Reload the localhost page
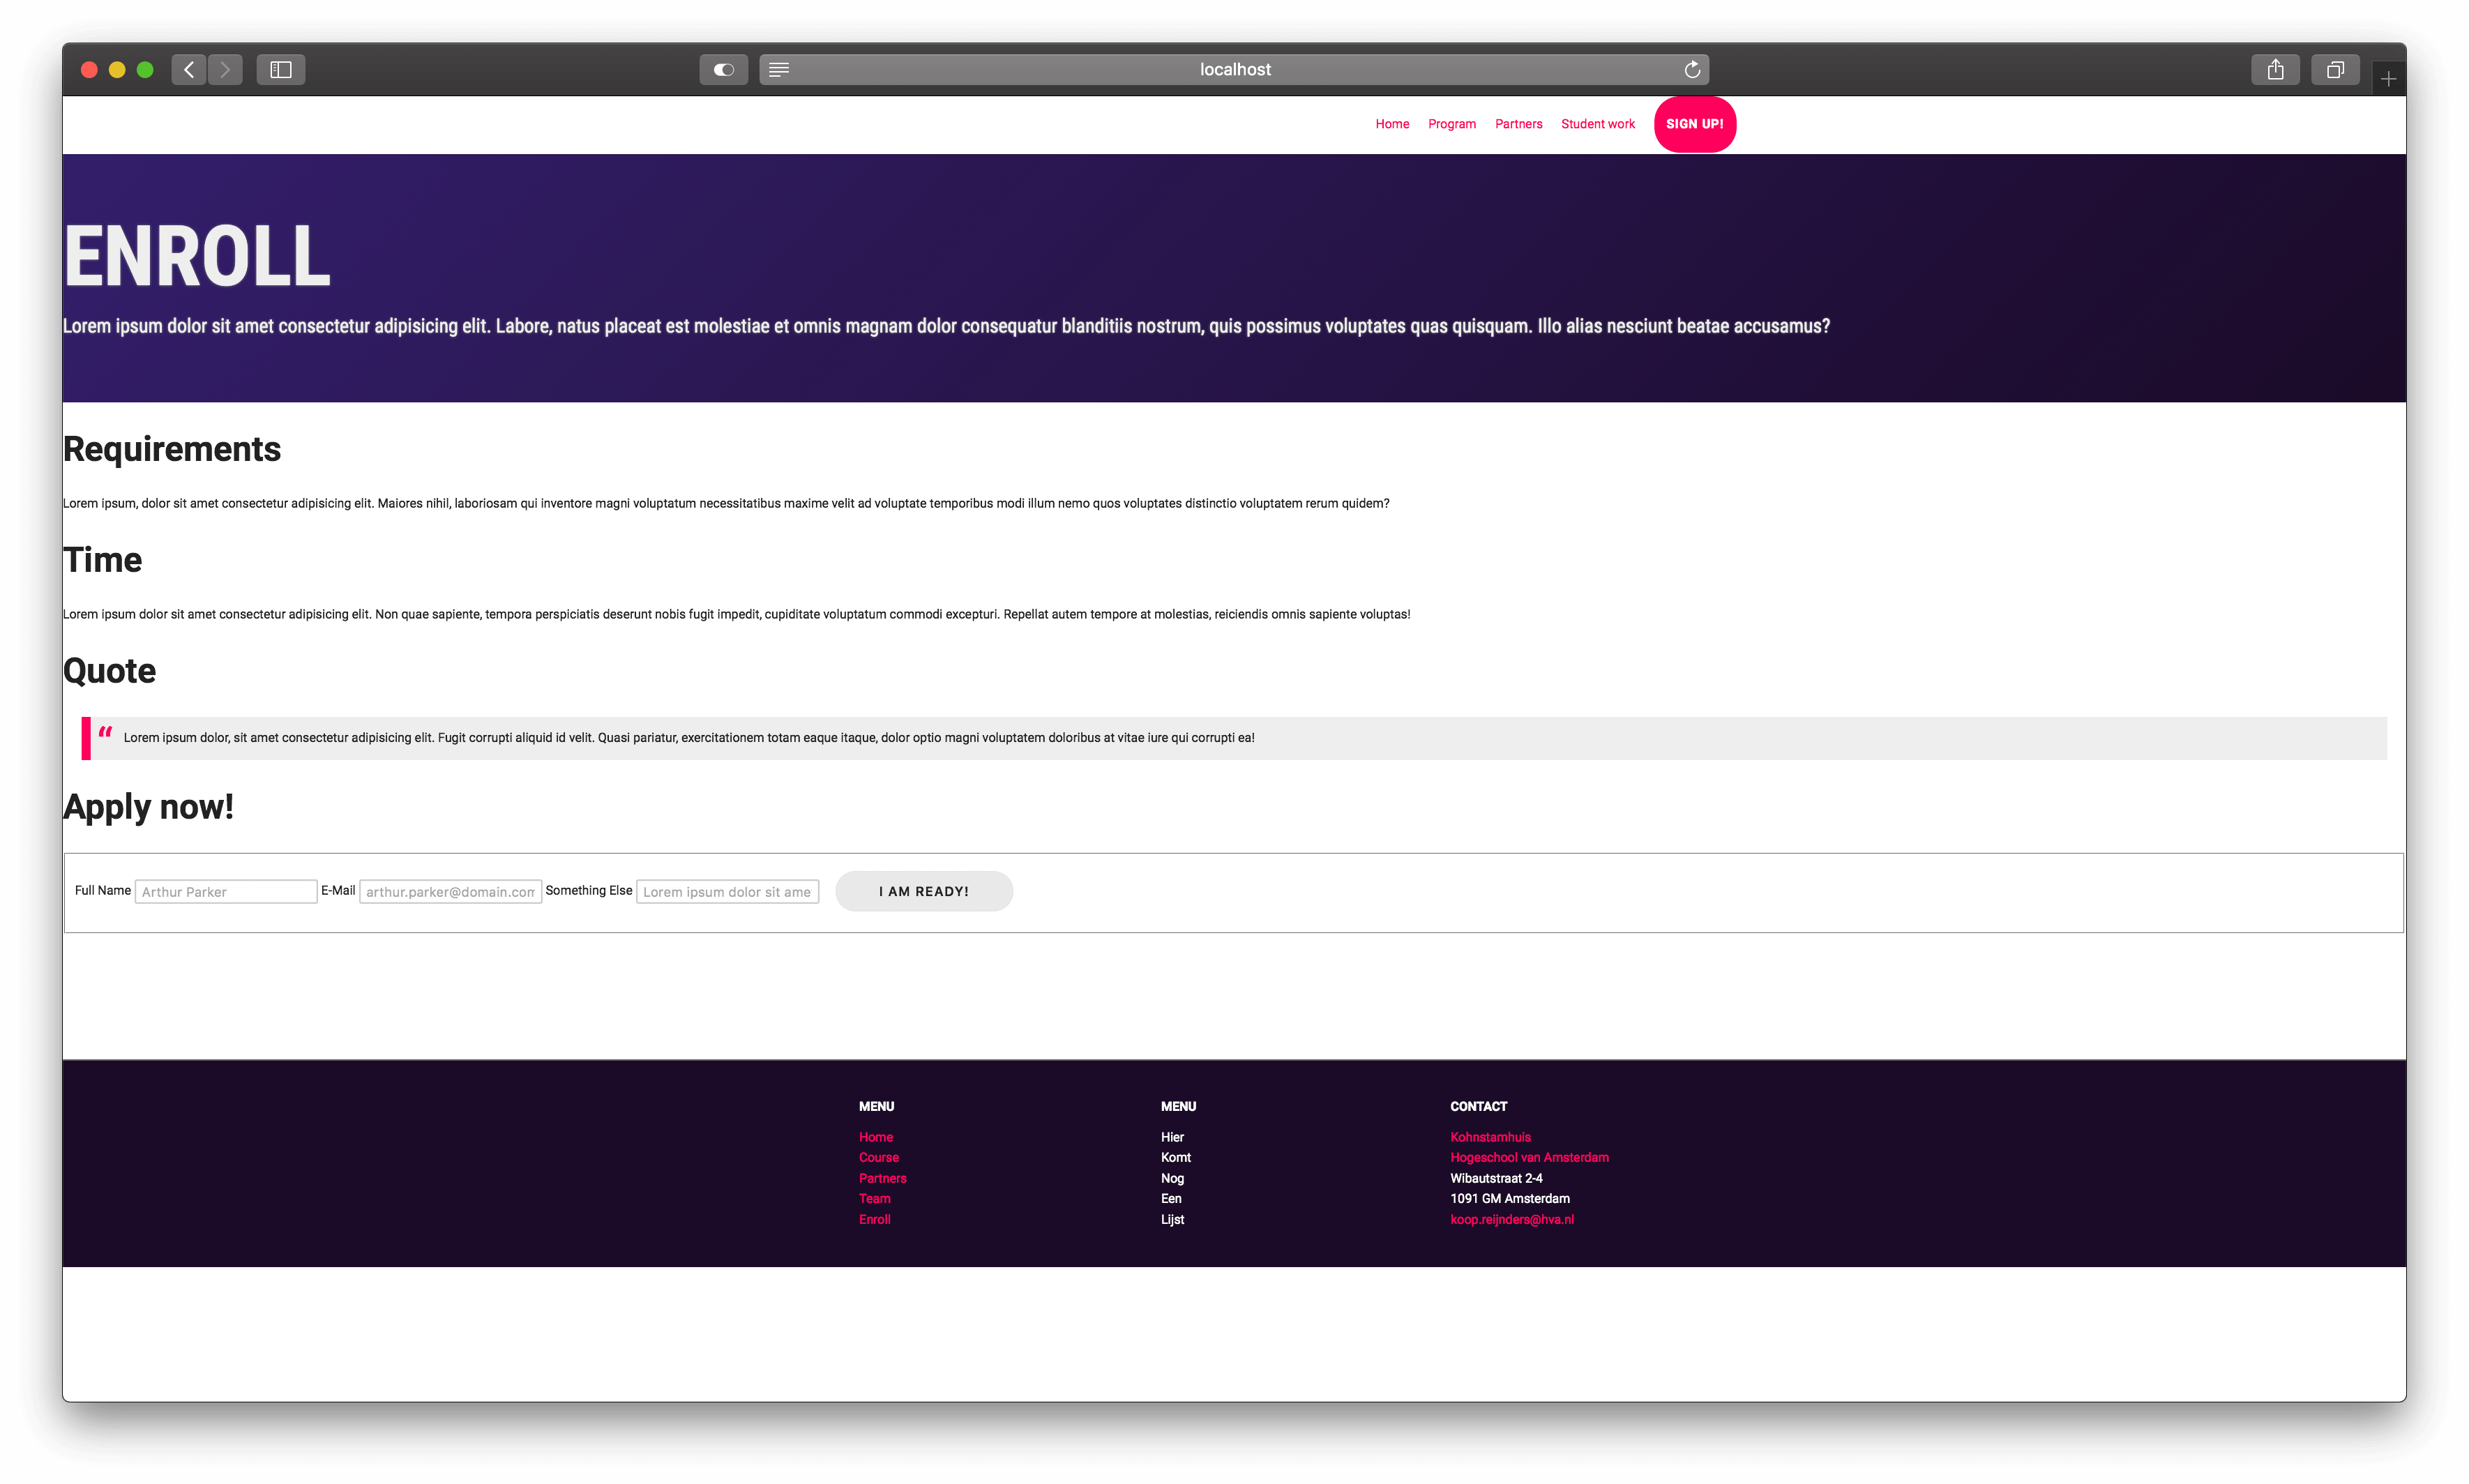The image size is (2469, 1484). coord(1692,69)
